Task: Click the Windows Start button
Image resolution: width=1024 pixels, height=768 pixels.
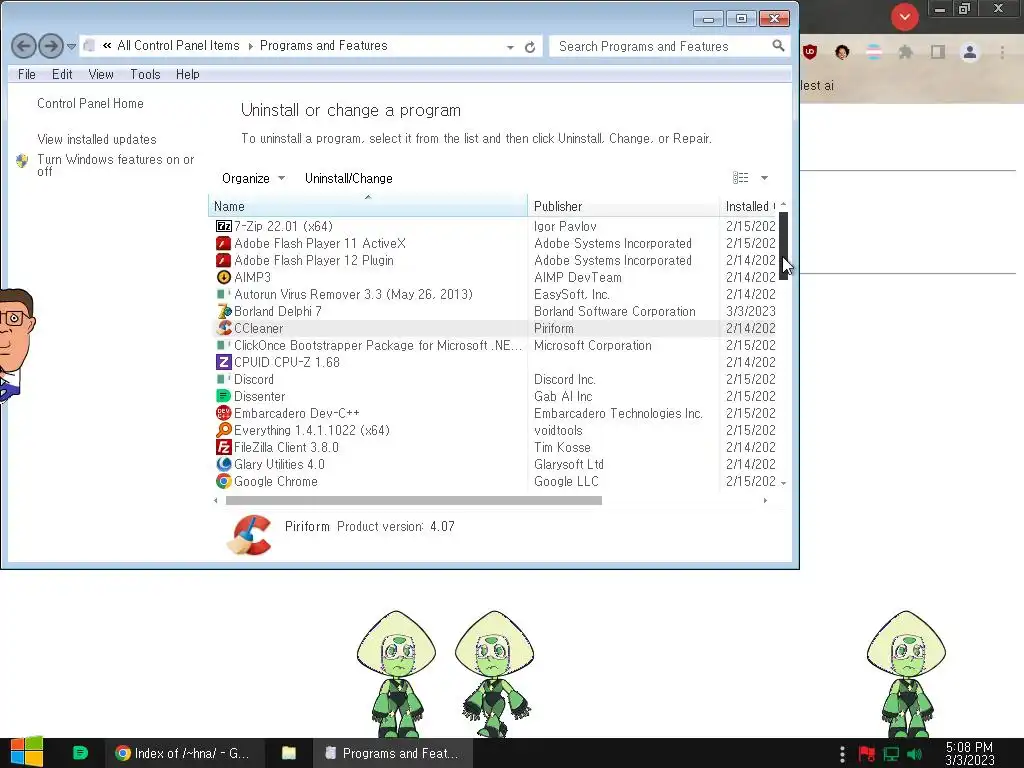Action: click(27, 752)
